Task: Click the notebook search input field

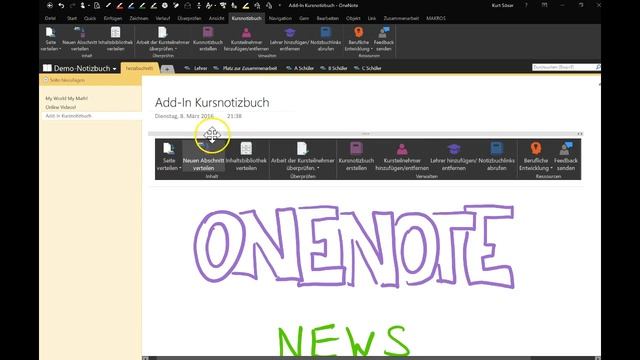Action: [563, 67]
